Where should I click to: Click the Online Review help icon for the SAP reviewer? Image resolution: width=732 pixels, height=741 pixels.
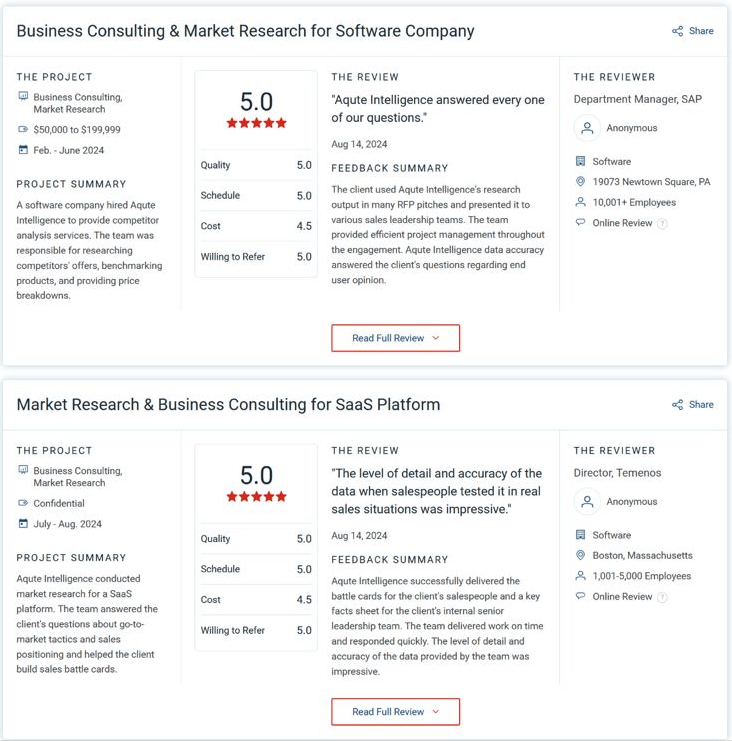(662, 223)
